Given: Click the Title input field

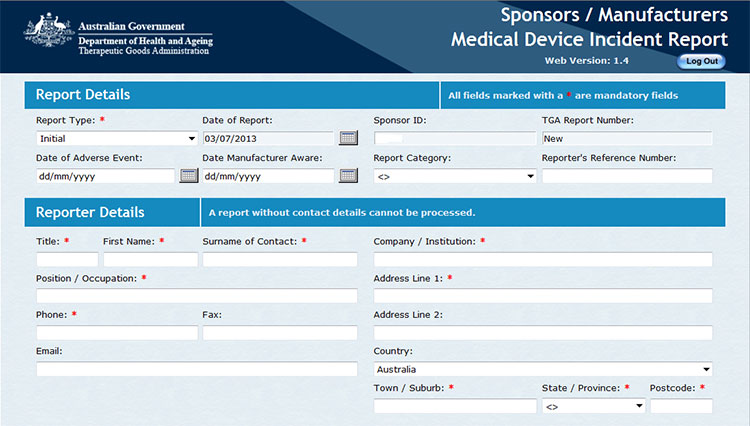Looking at the screenshot, I should point(67,259).
